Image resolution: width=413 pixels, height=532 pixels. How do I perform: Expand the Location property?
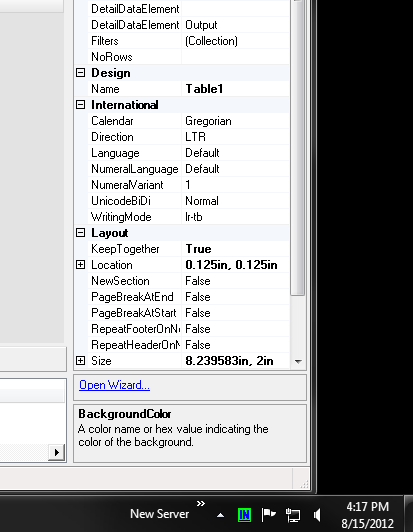[x=80, y=265]
